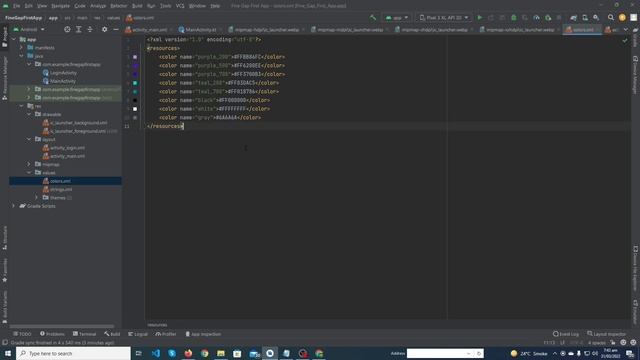This screenshot has height=360, width=640.
Task: Hide the Project panel with minus icon
Action: click(x=116, y=29)
